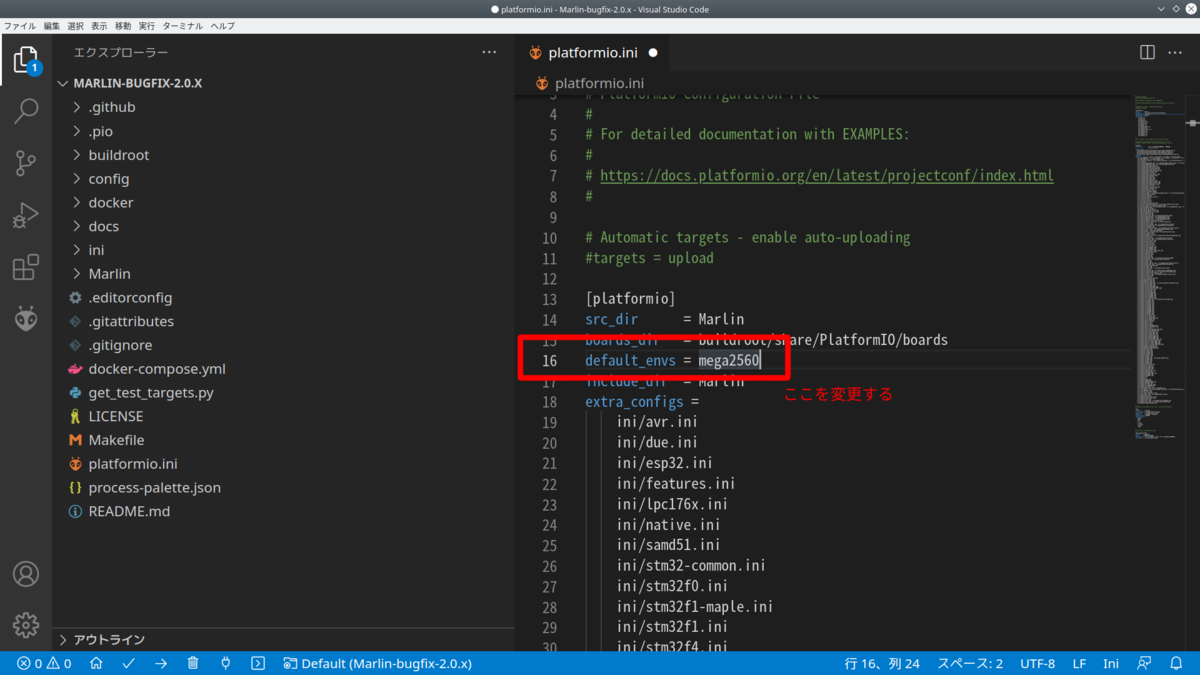Place cursor on ini/esp32.ini line
The image size is (1200, 675).
pos(664,463)
